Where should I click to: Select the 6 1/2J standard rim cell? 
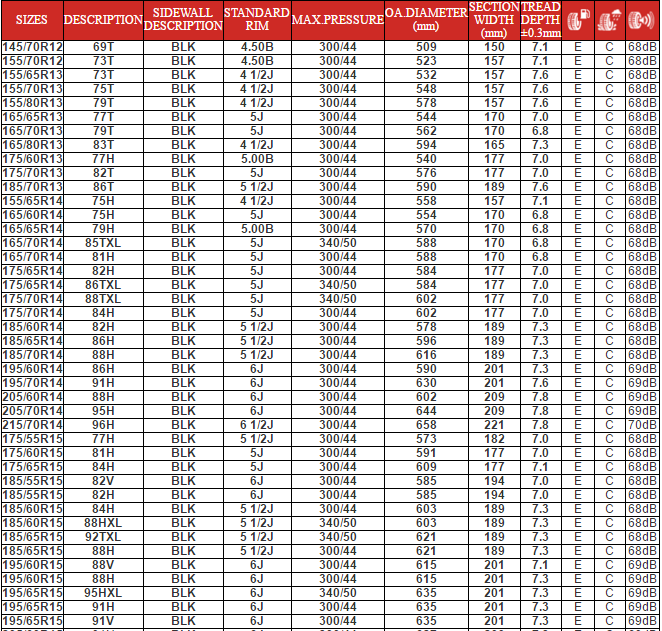[x=257, y=425]
